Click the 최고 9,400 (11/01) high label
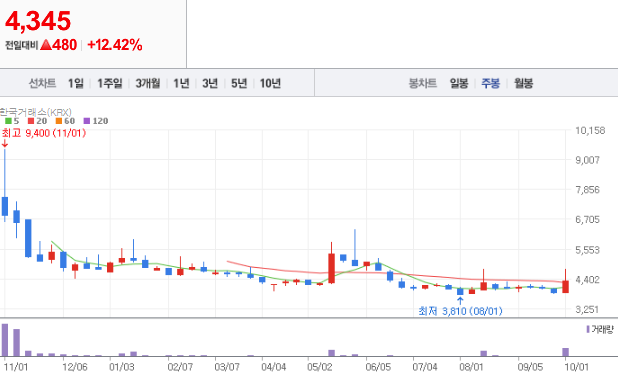 click(44, 133)
